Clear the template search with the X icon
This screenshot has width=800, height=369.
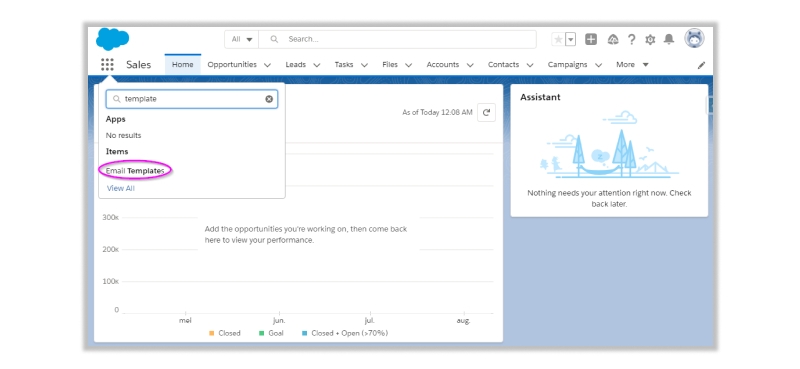[x=269, y=99]
